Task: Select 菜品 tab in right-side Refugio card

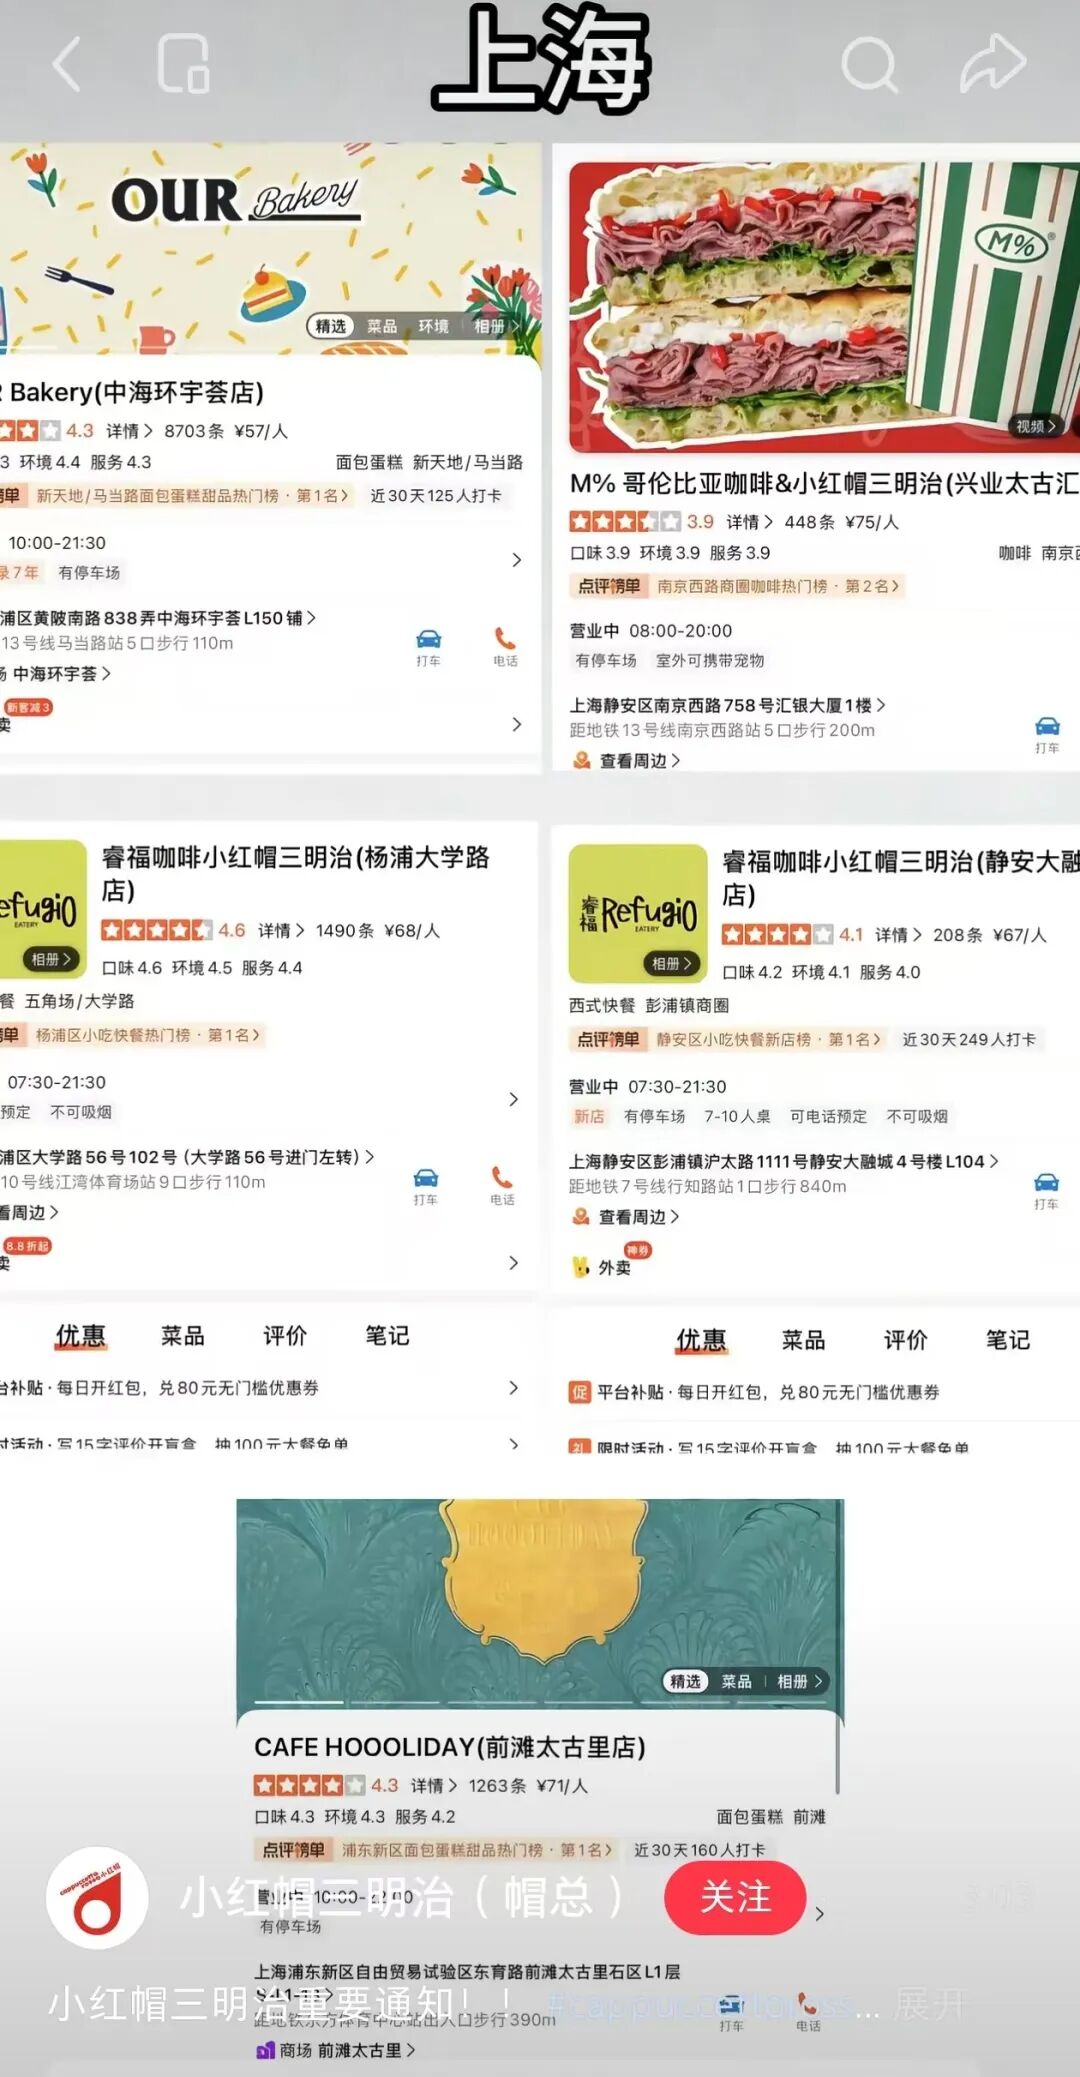Action: [x=803, y=1340]
